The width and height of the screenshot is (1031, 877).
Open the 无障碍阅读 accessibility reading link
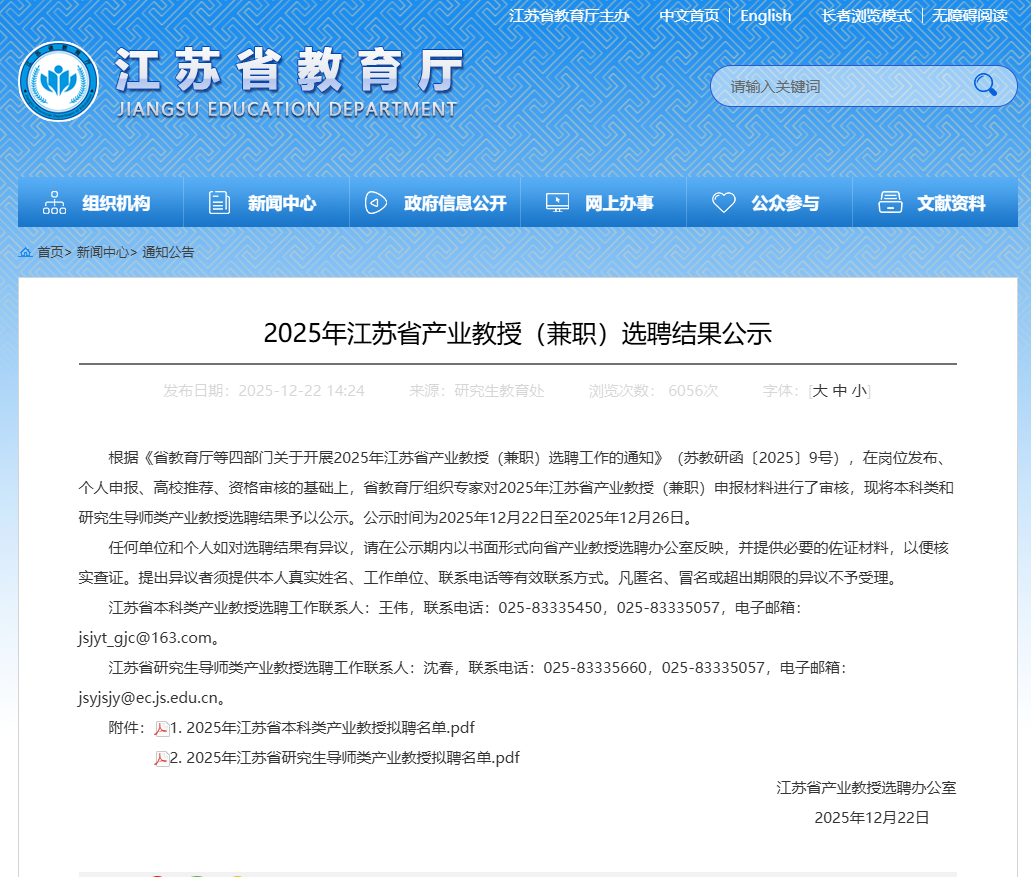pos(970,16)
